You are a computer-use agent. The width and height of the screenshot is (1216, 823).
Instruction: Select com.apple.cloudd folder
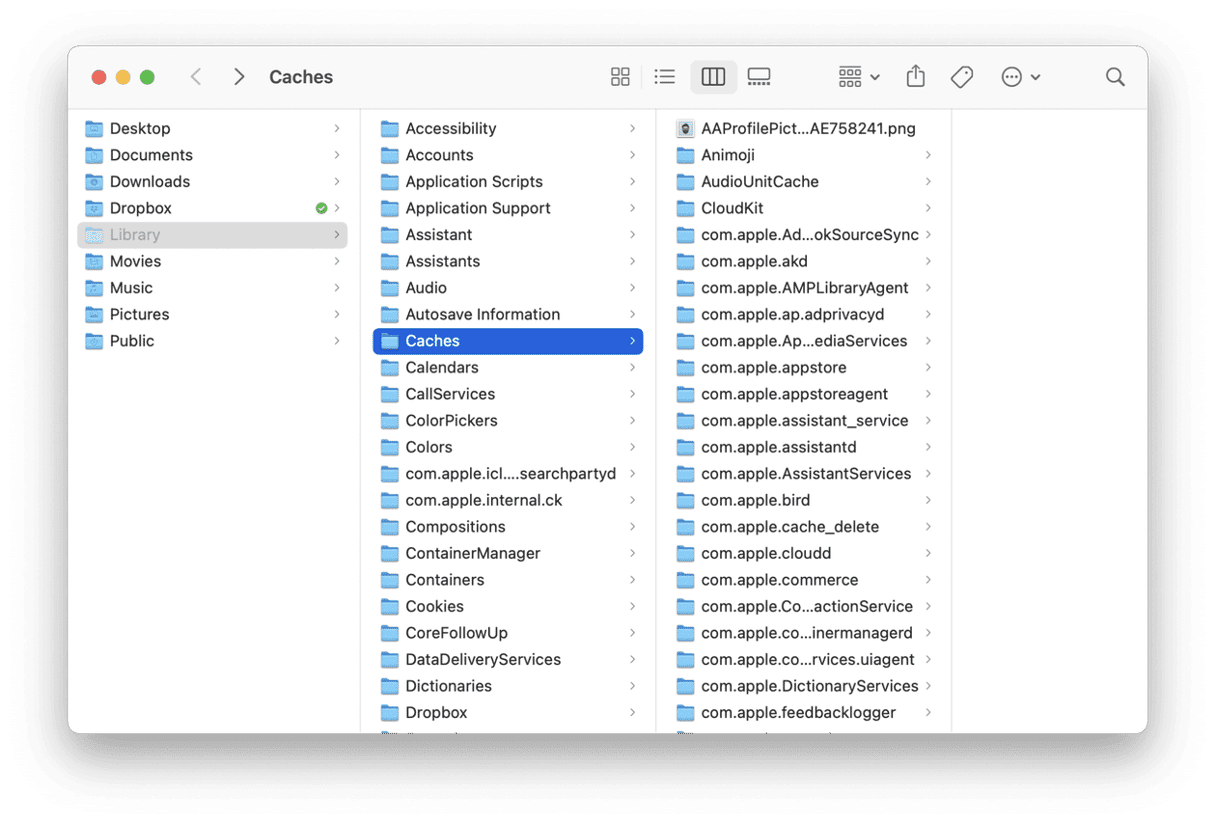pos(804,553)
